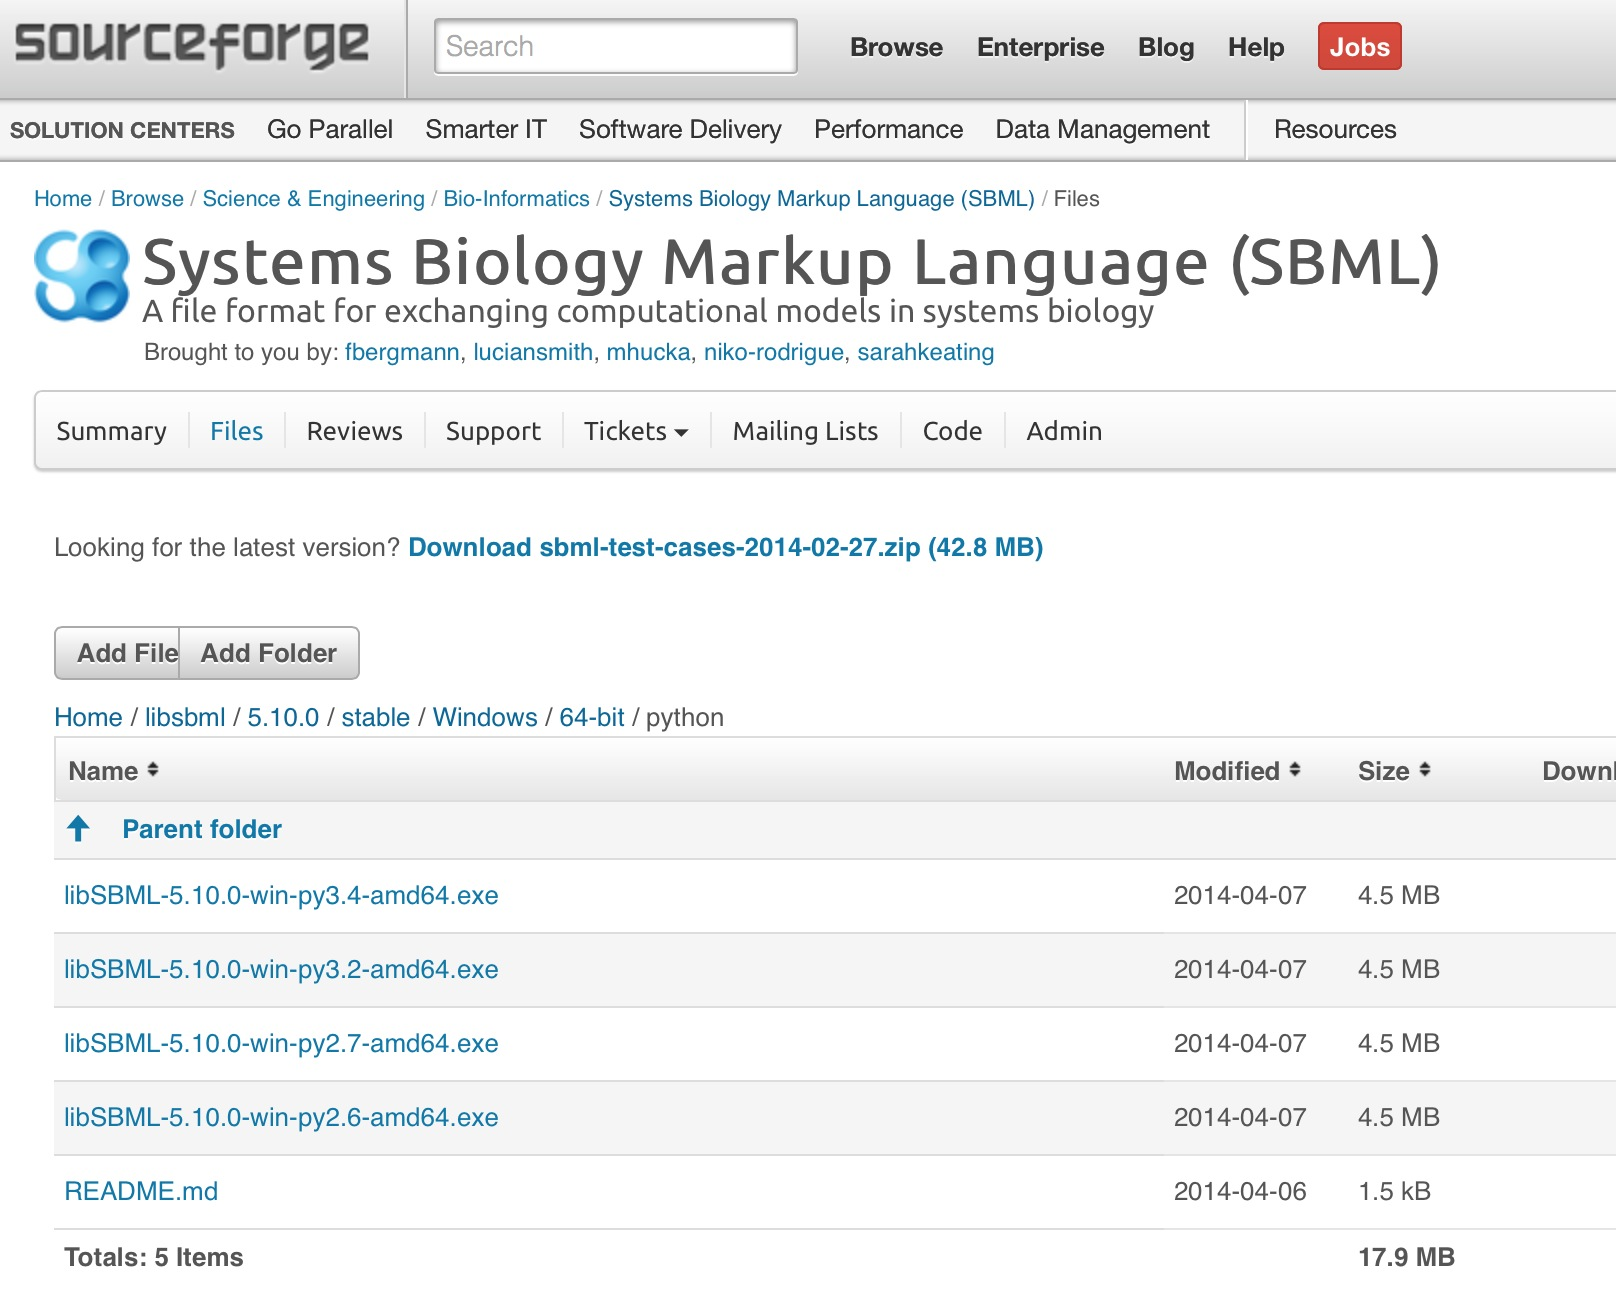Viewport: 1616px width, 1316px height.
Task: Click the Add Folder button
Action: [x=268, y=653]
